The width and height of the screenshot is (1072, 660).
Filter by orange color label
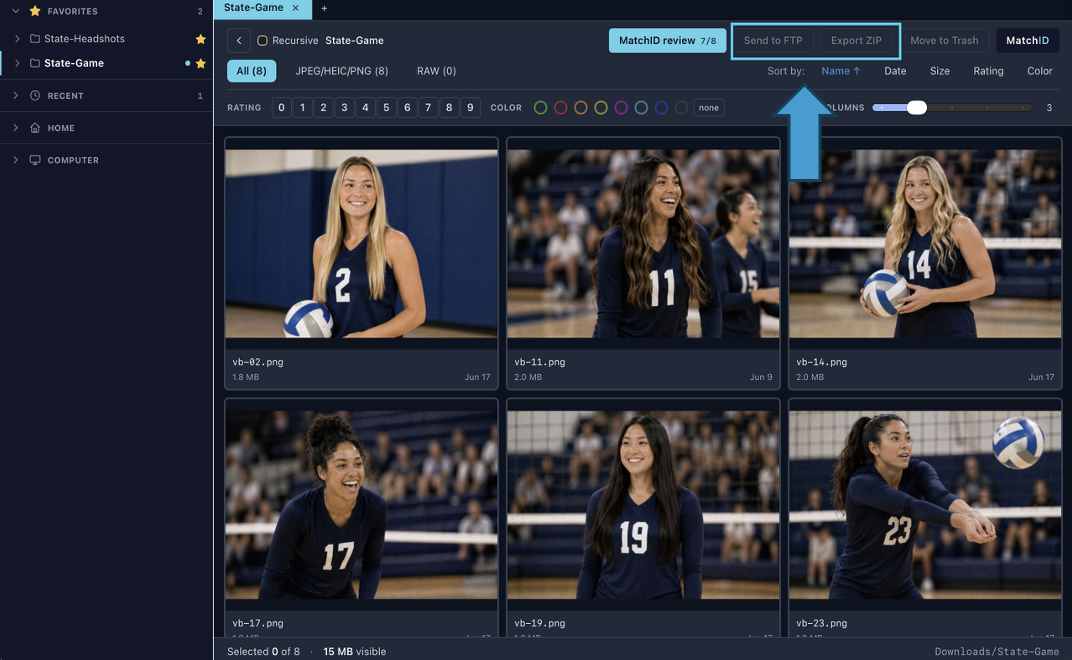580,107
